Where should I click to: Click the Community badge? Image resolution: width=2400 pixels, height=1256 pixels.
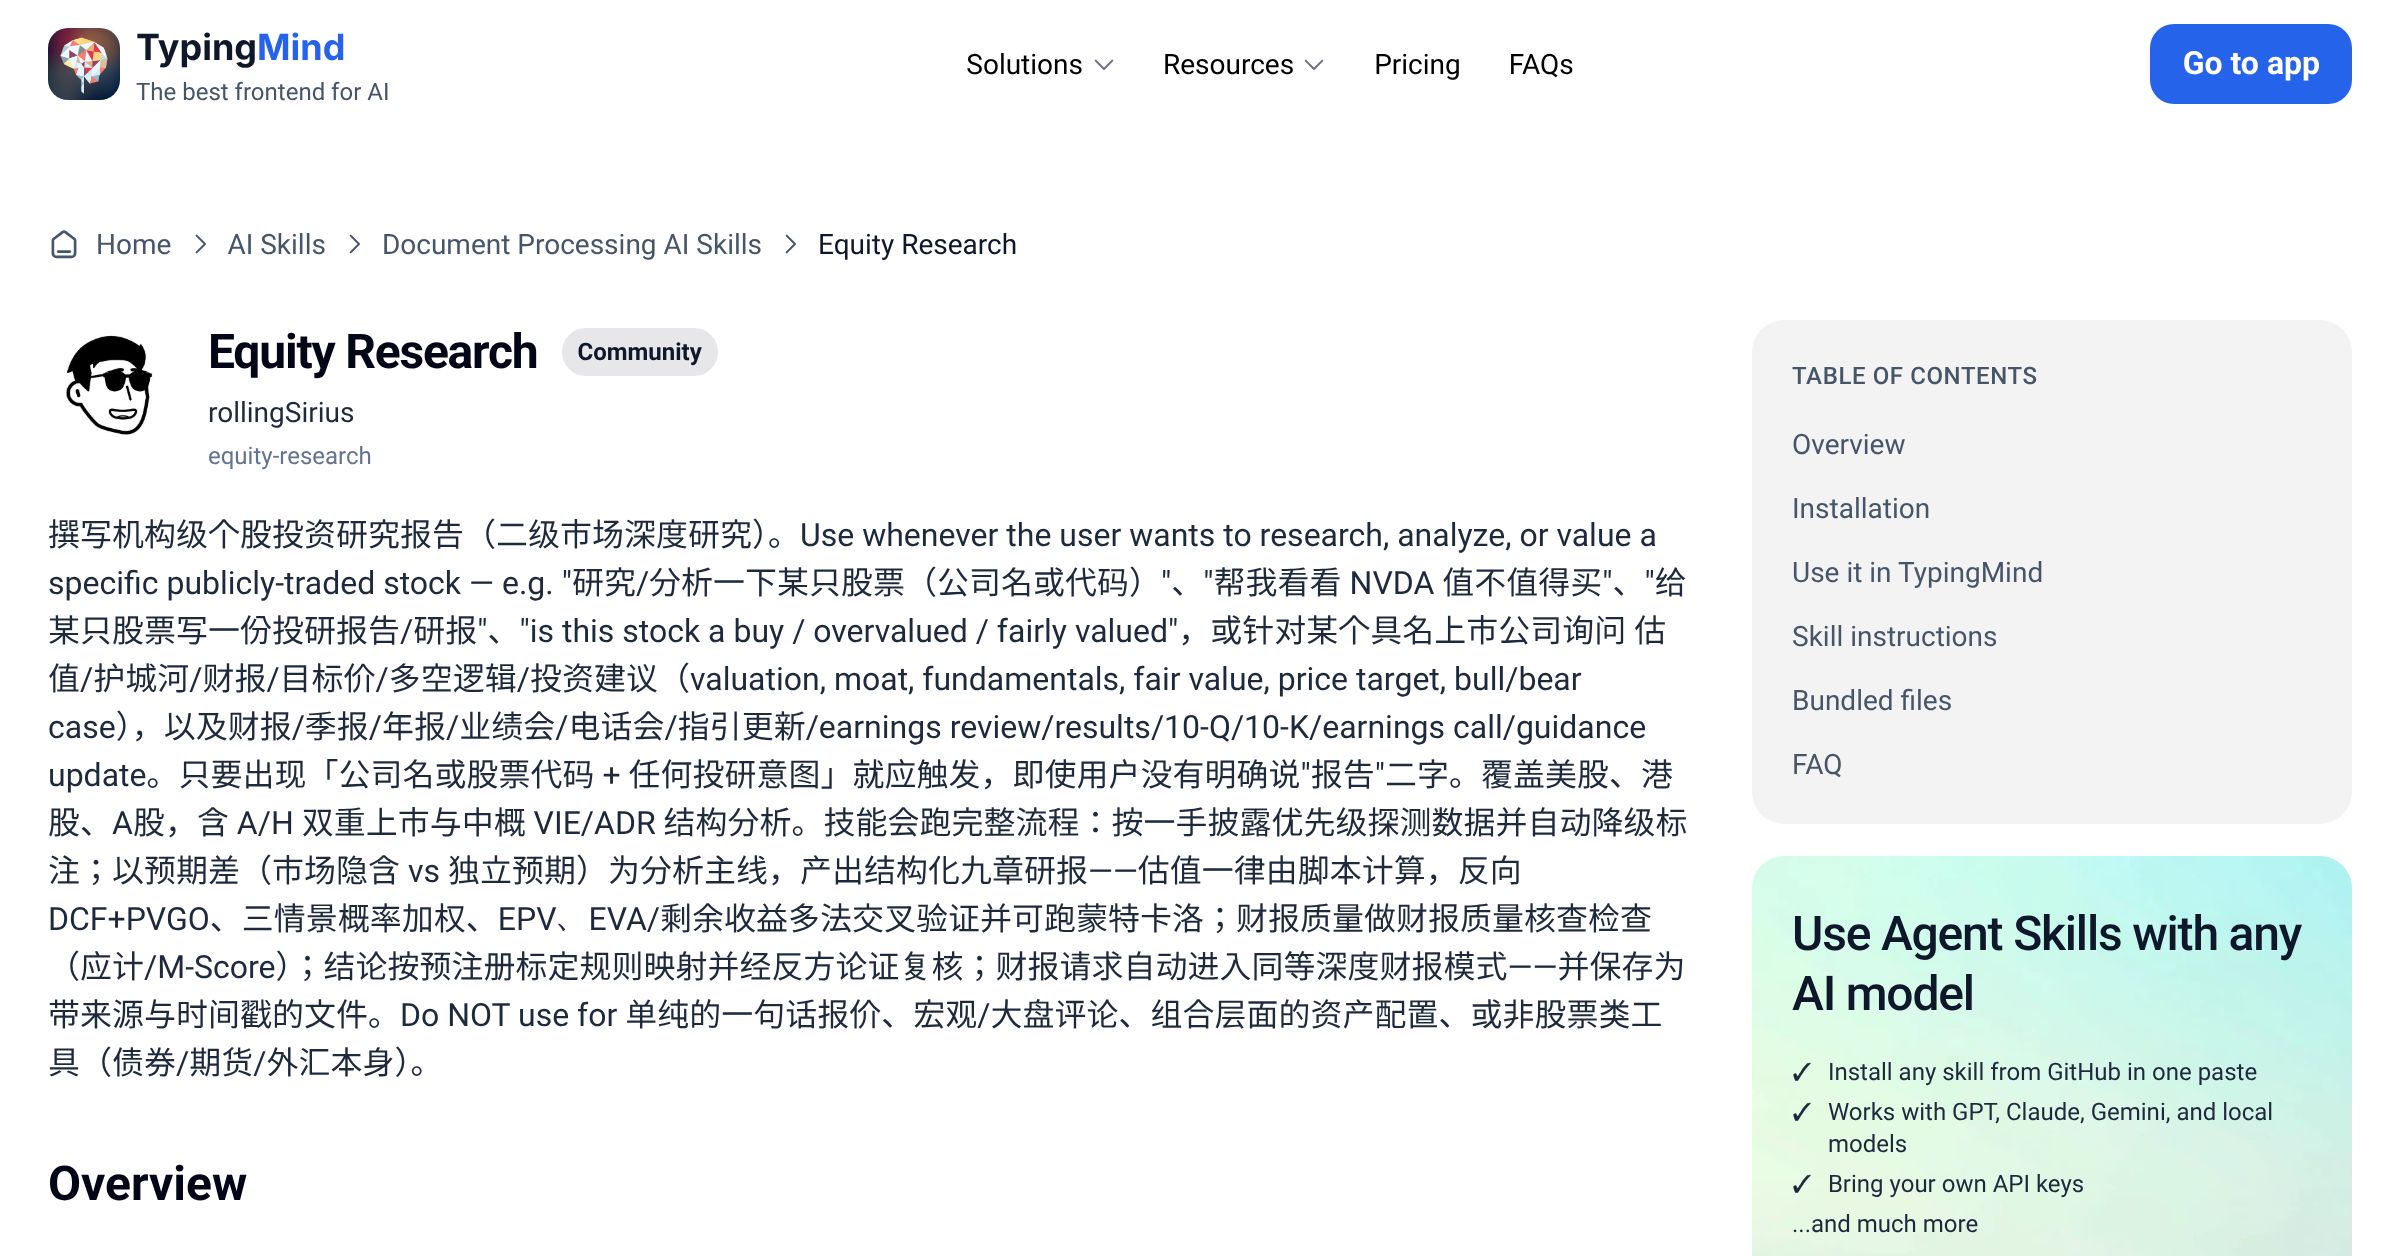(639, 352)
